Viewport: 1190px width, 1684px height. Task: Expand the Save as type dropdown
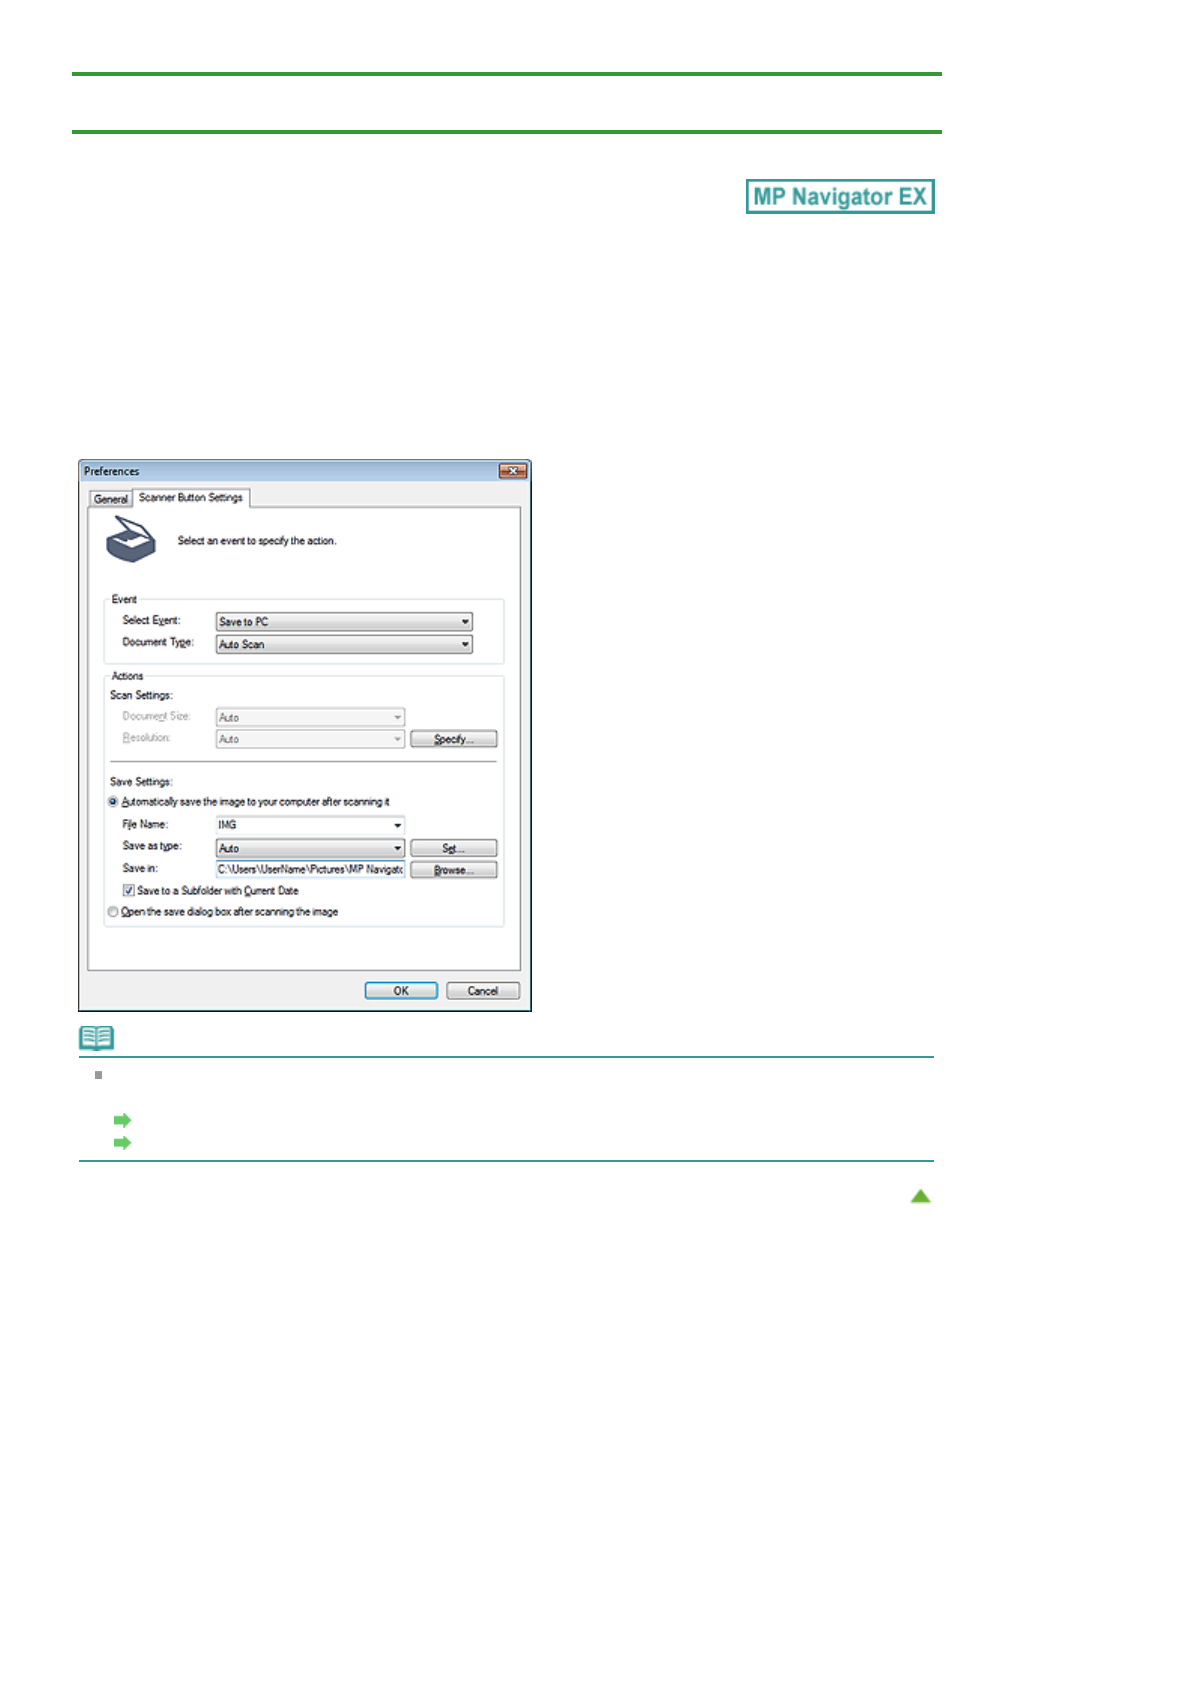click(x=310, y=848)
